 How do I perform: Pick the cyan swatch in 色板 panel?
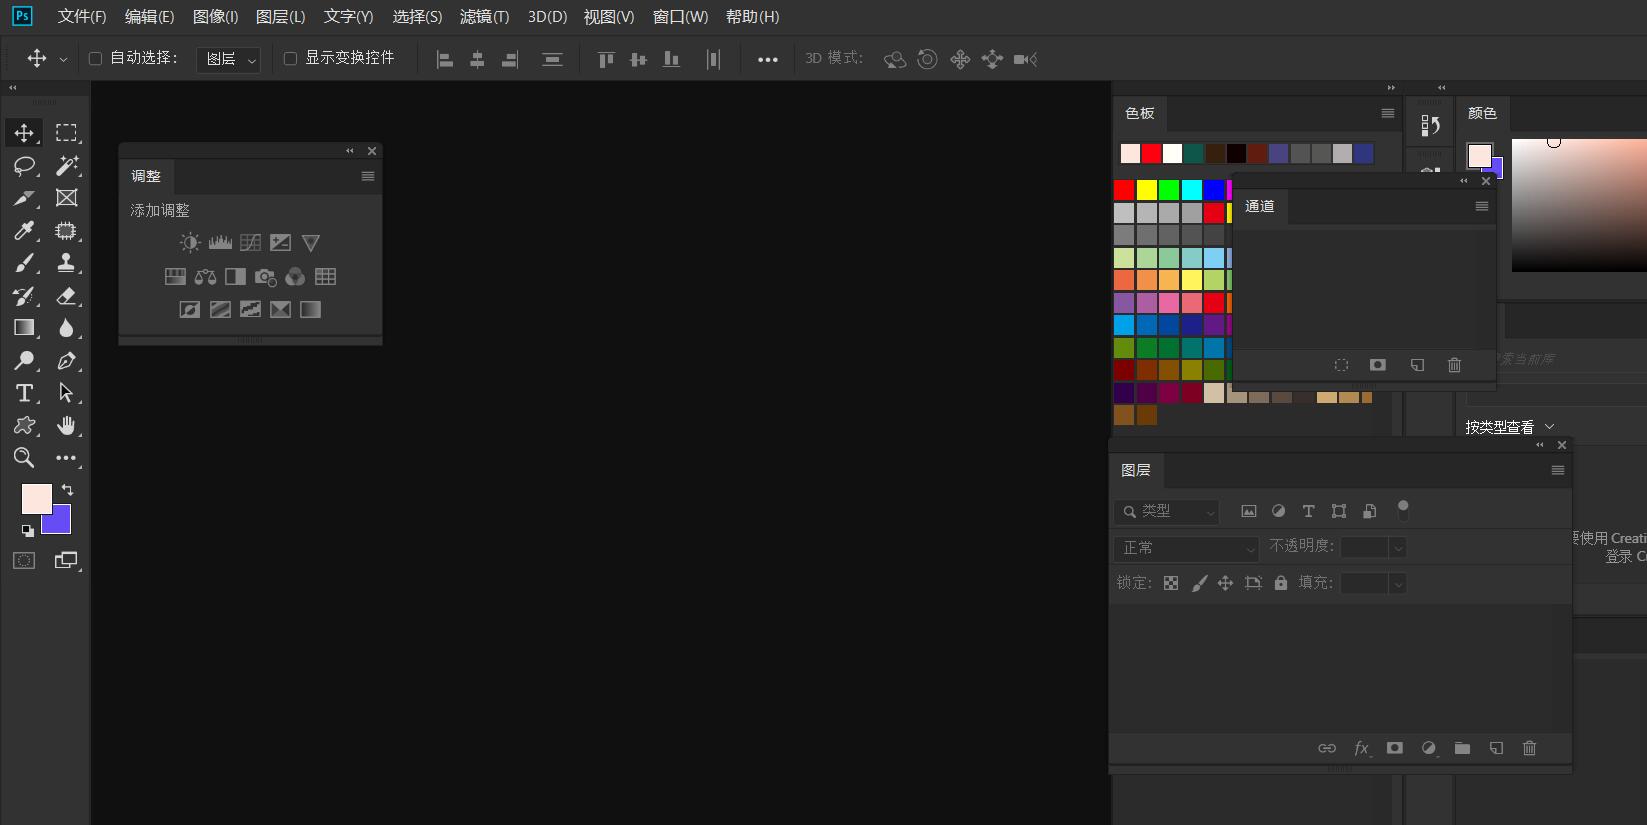click(1191, 190)
